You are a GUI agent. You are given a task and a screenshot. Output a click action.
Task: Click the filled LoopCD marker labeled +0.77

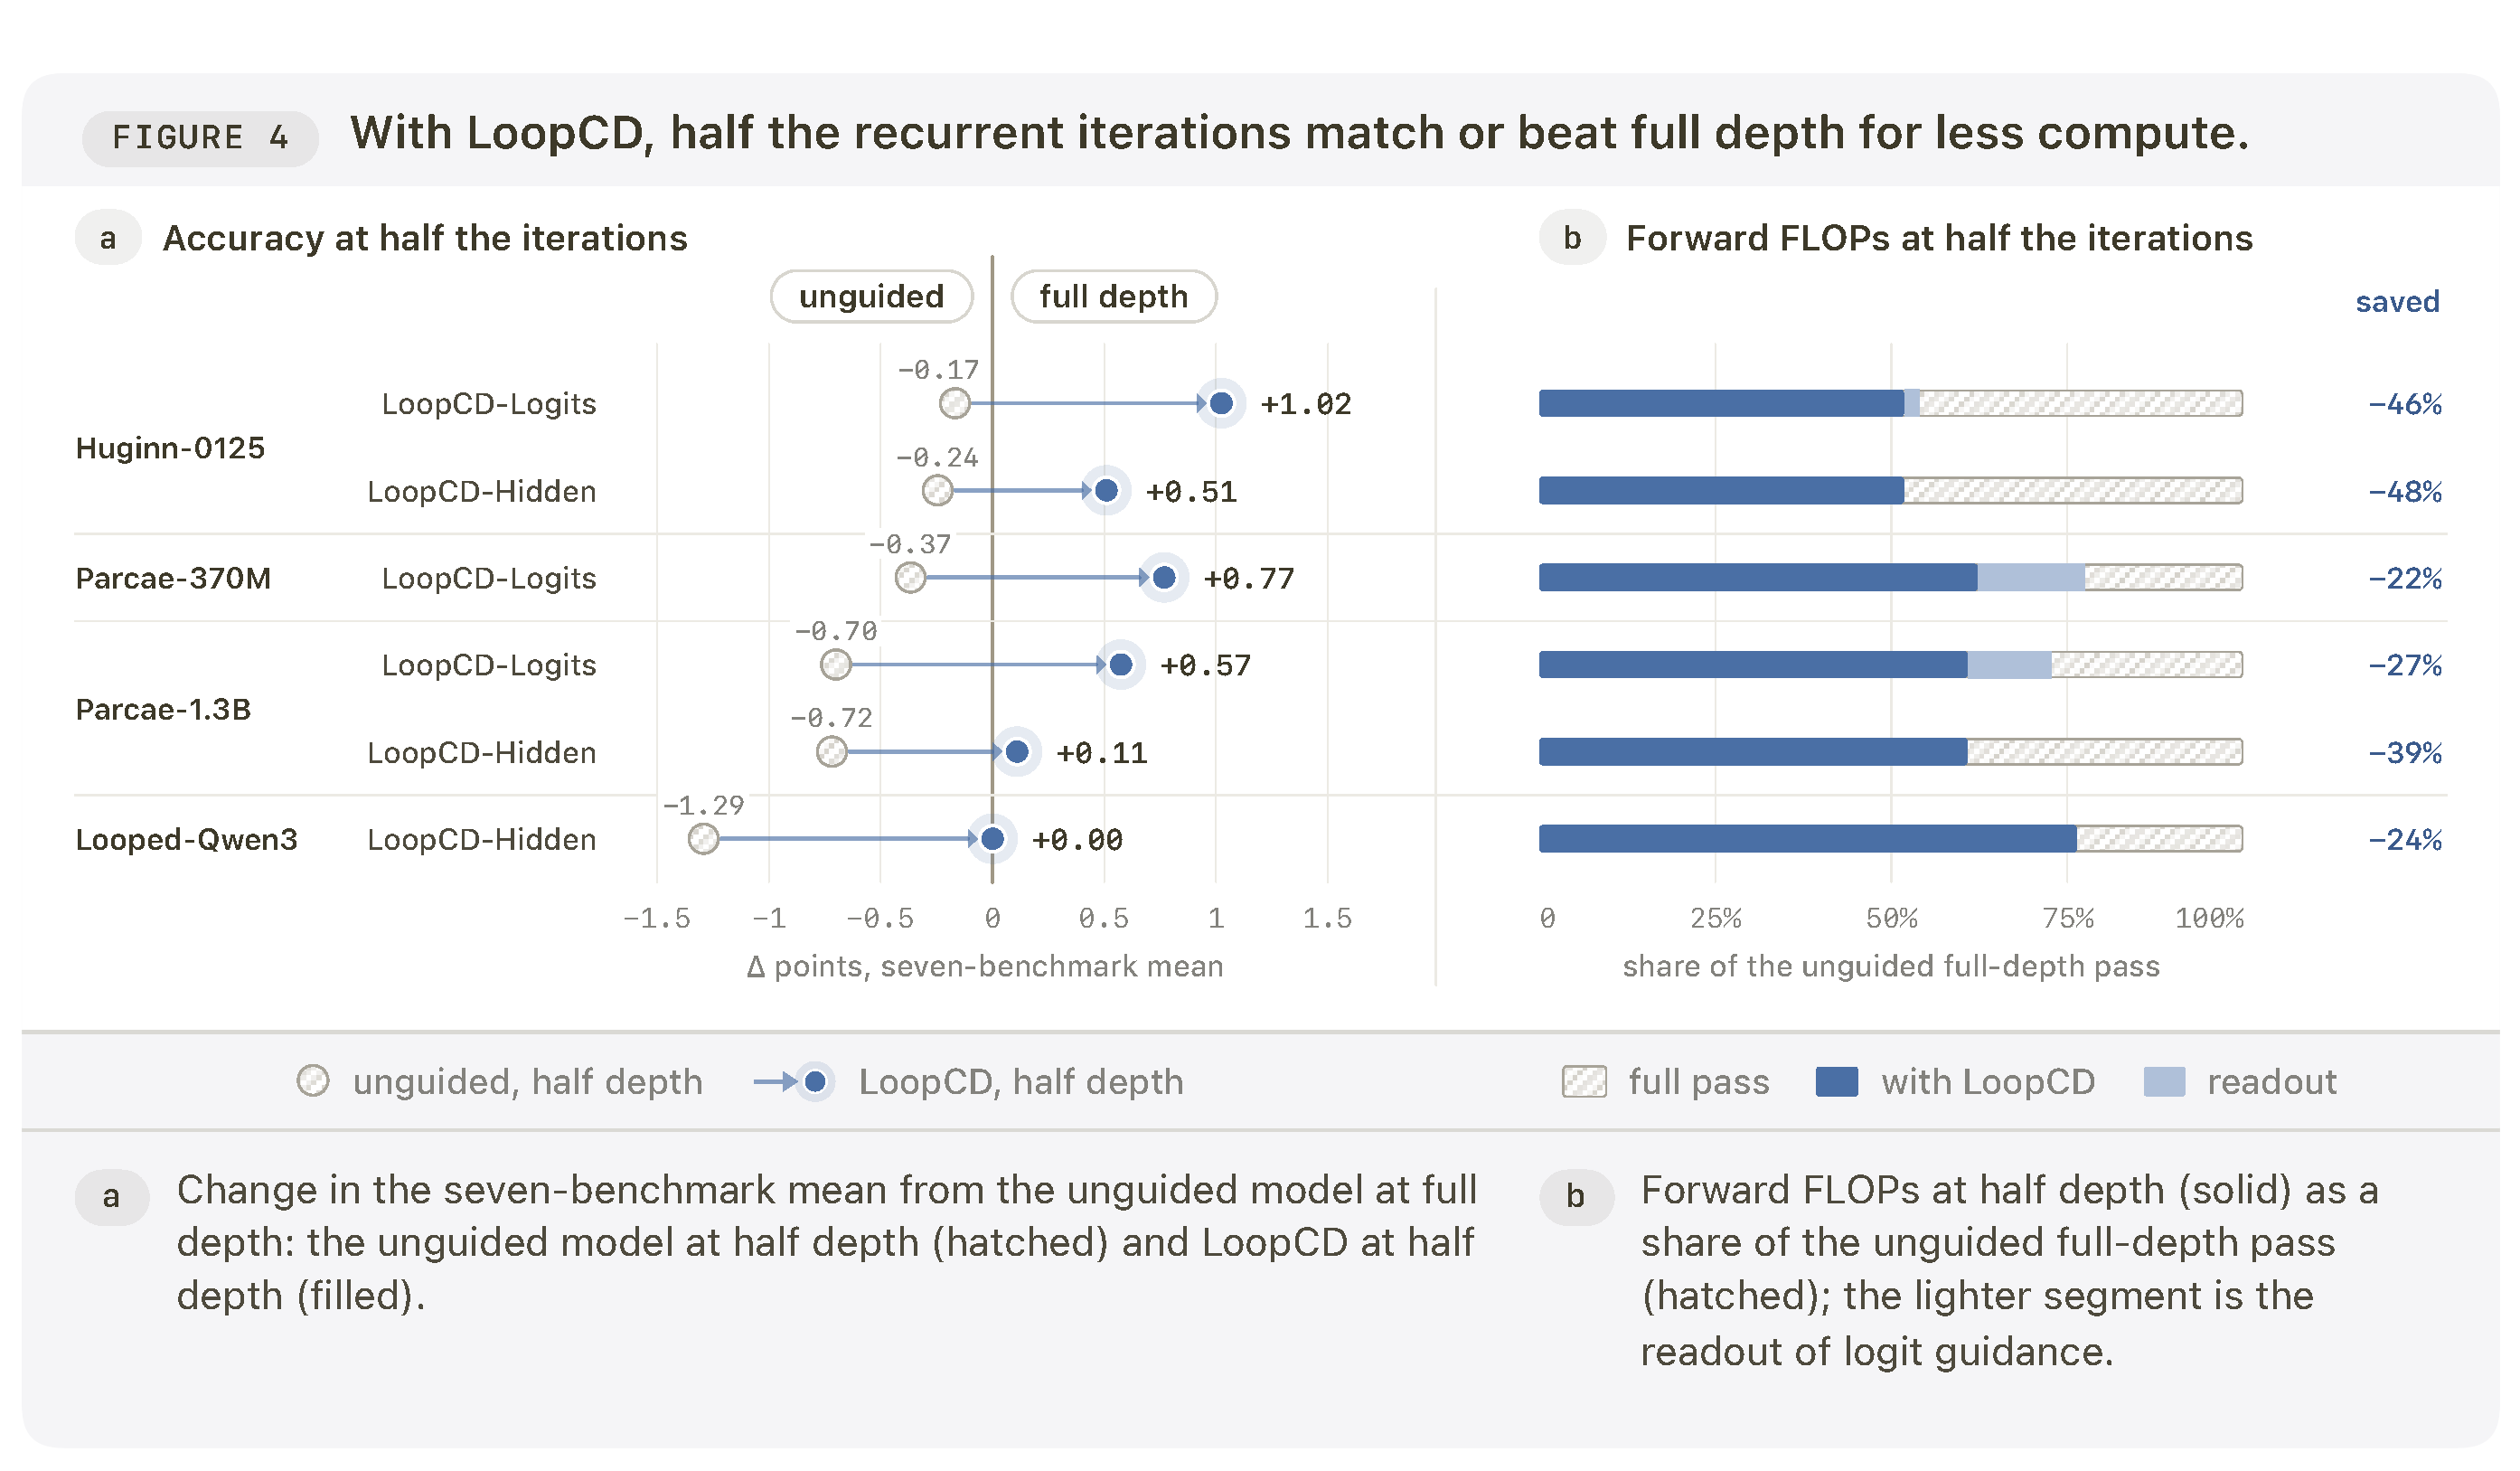[1164, 577]
